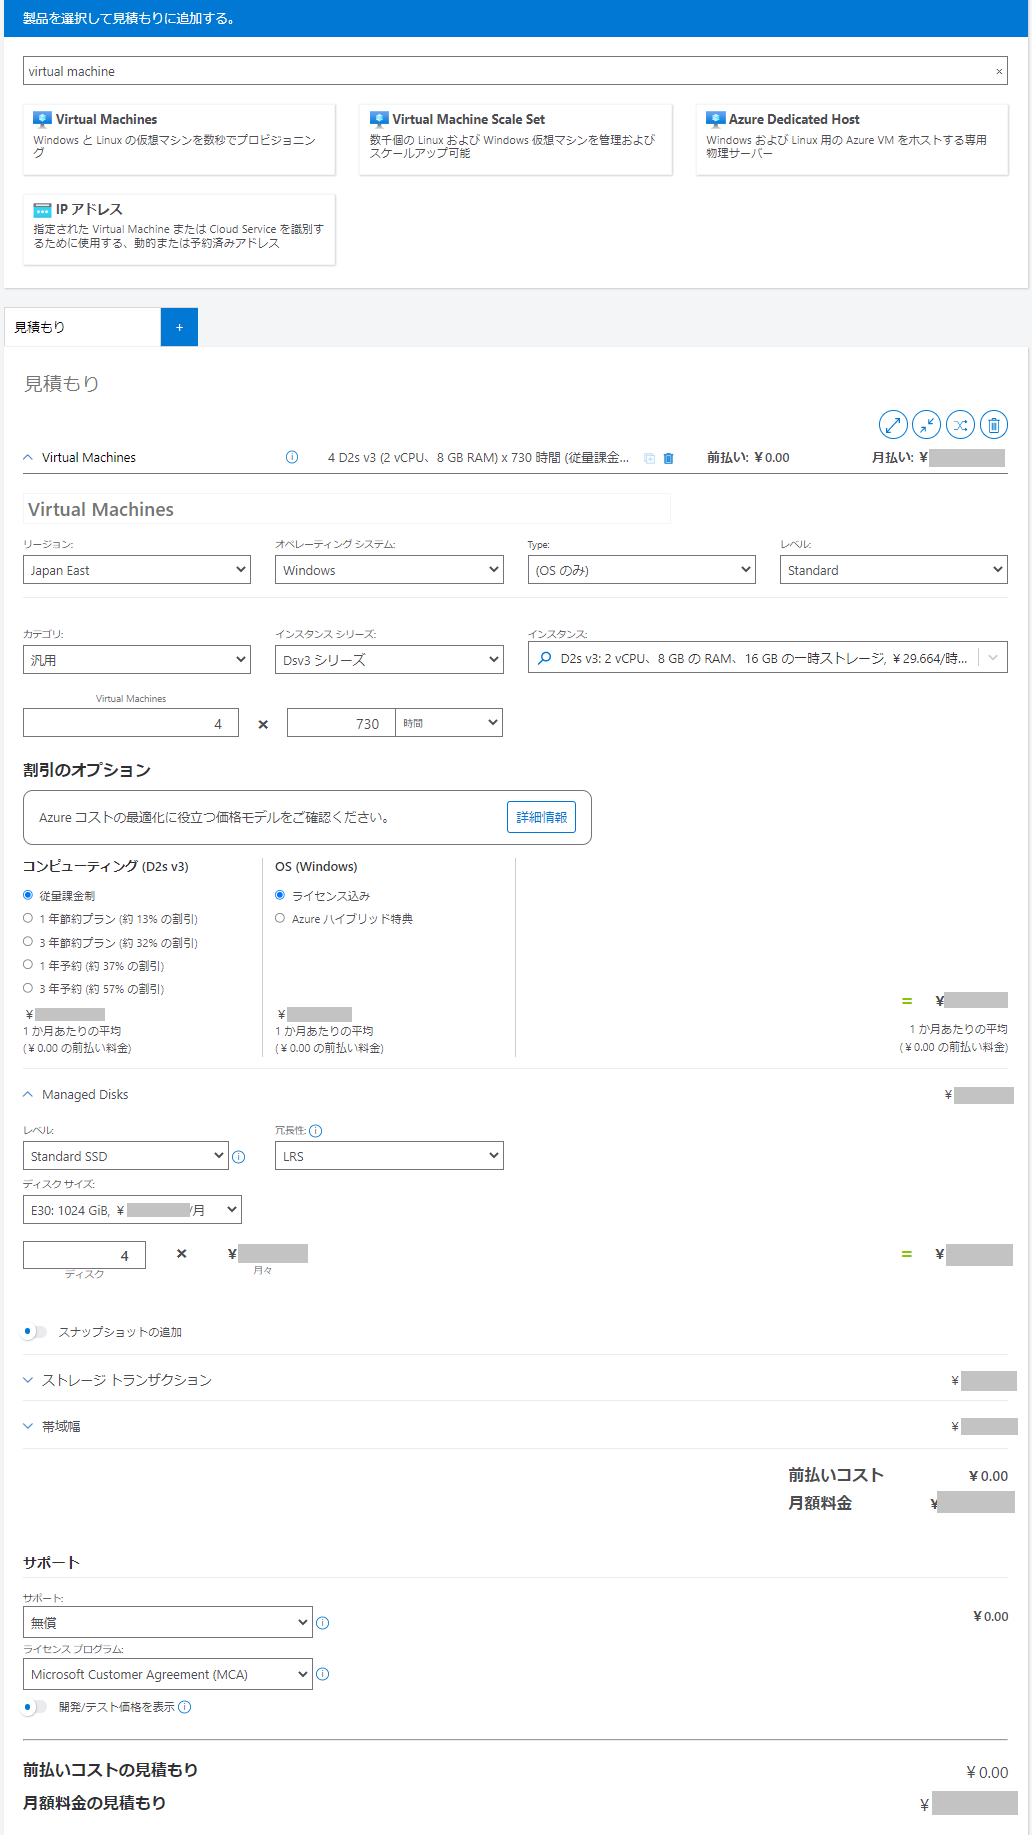The width and height of the screenshot is (1032, 1835).
Task: Click the Virtual Machines count field
Action: [131, 723]
